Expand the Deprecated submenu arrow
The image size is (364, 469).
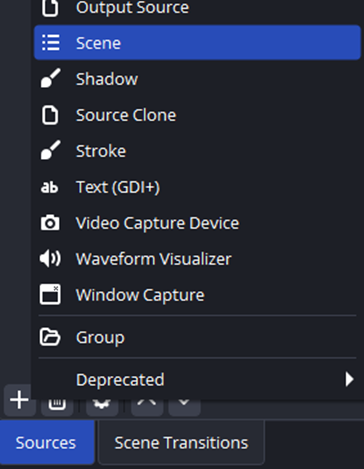[x=349, y=379]
